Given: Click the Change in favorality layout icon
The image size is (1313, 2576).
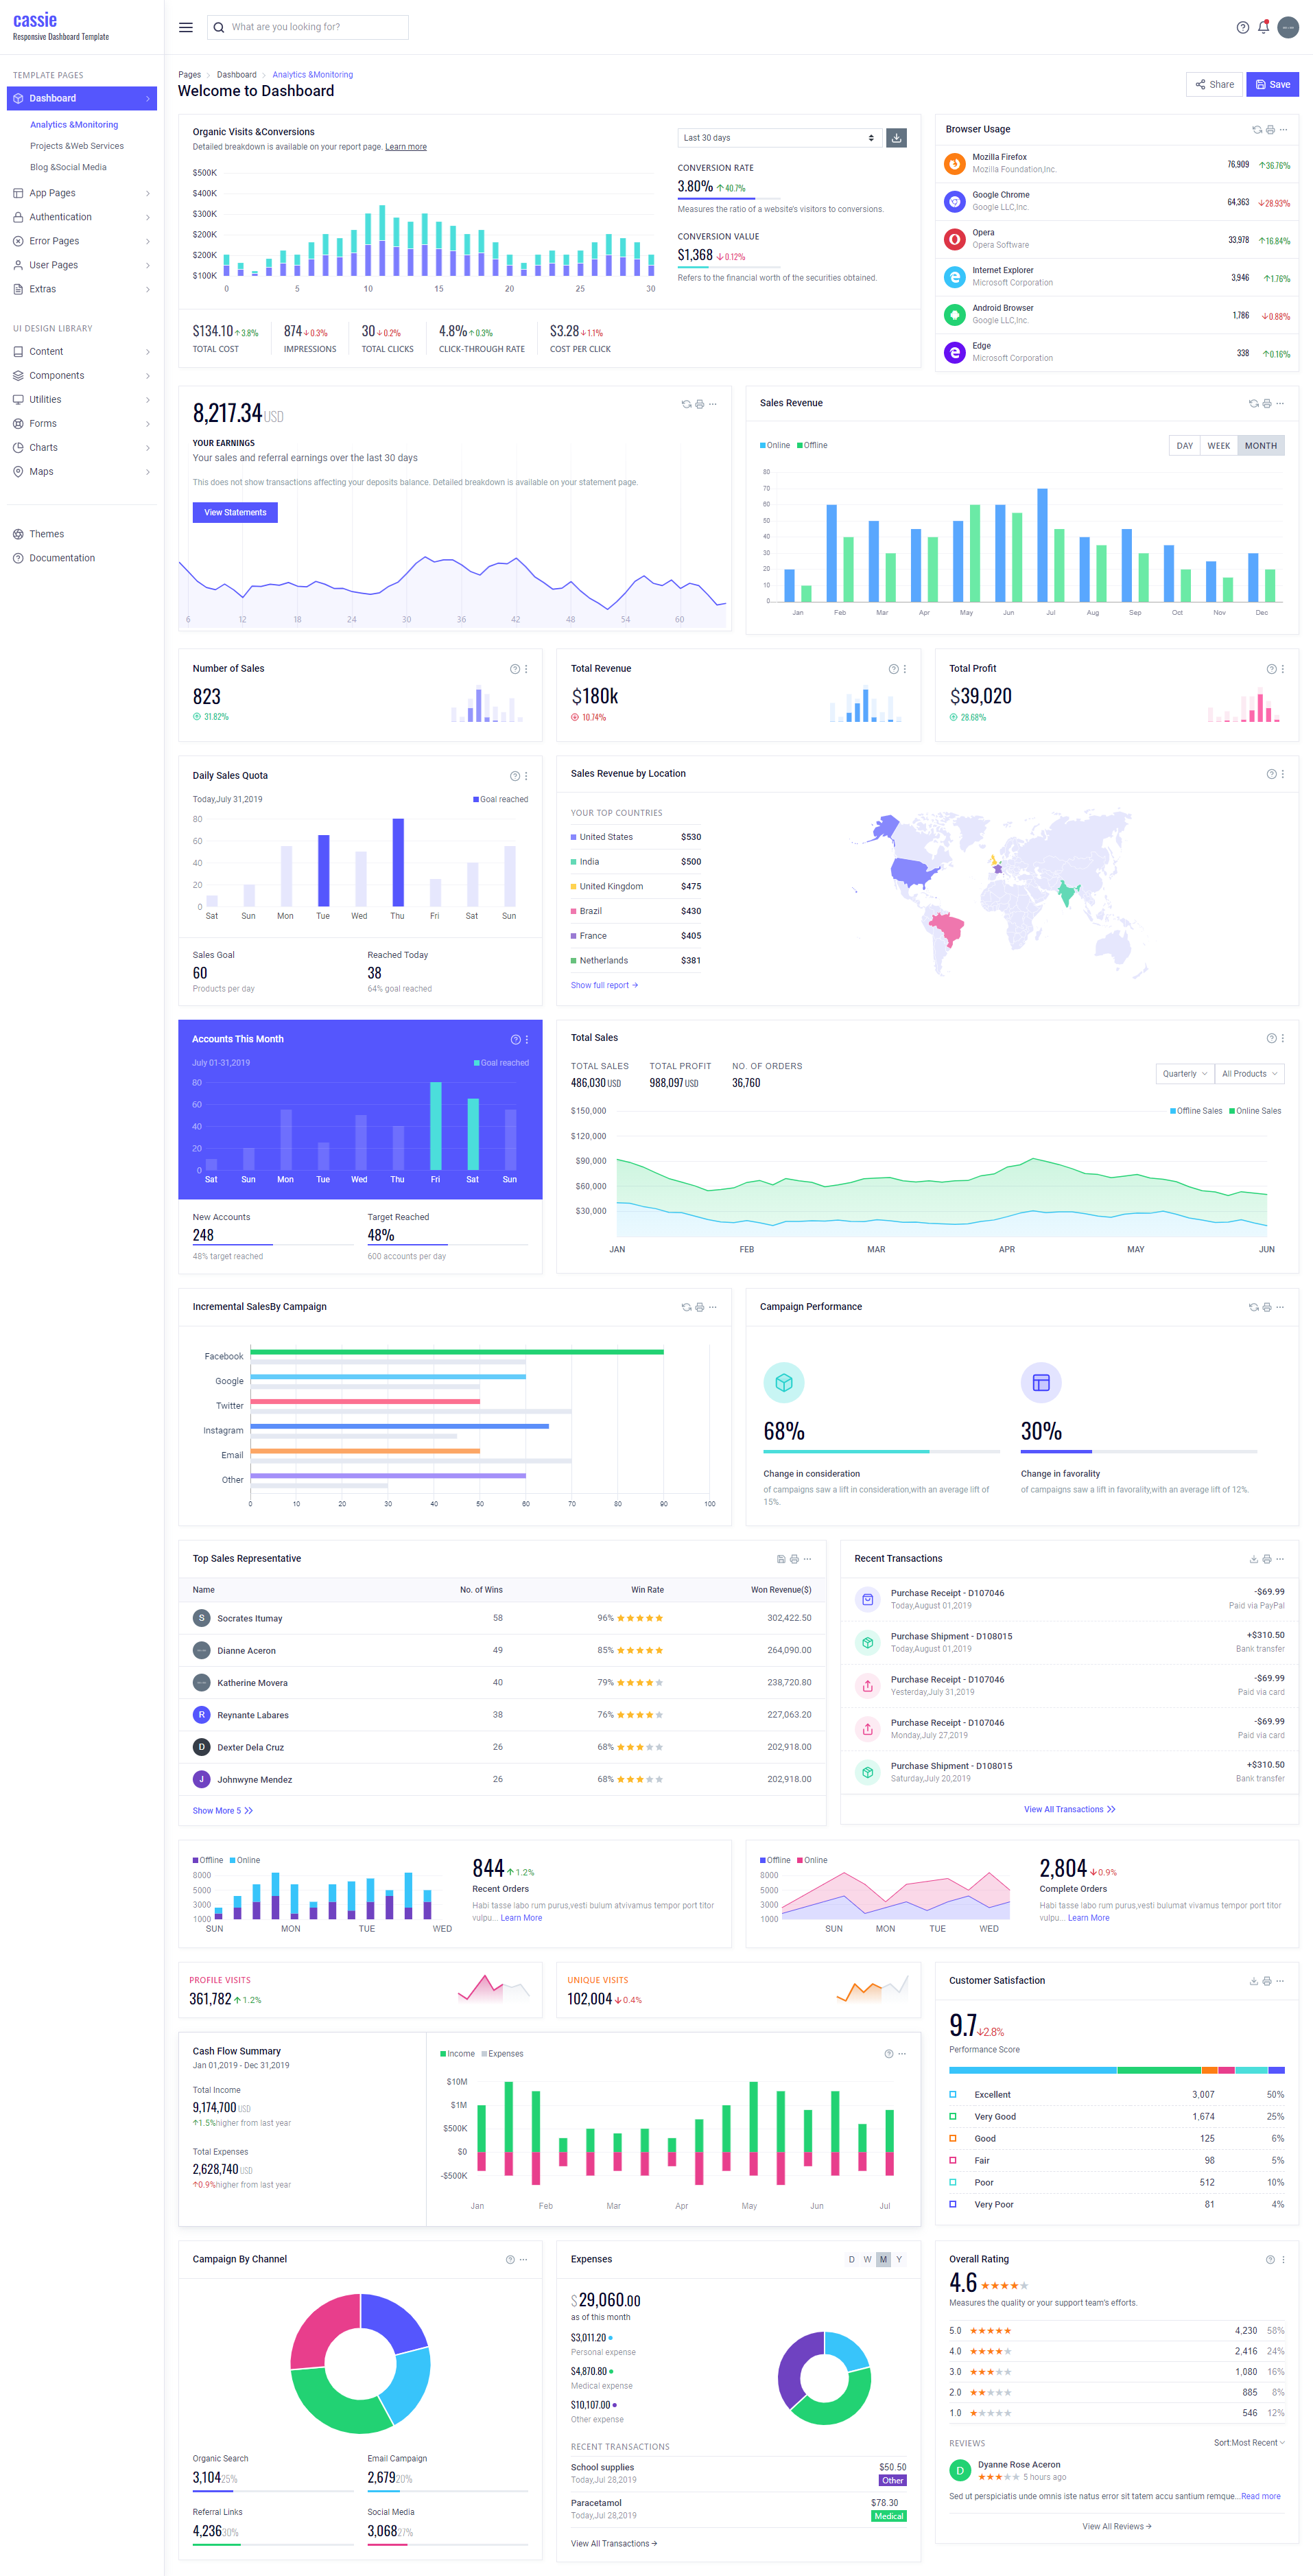Looking at the screenshot, I should click(x=1041, y=1382).
